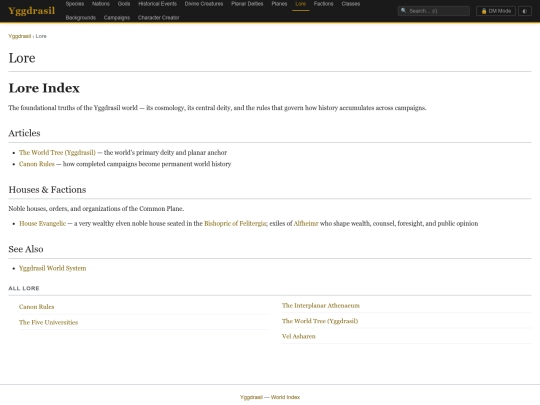
Task: Select the active Lore nav tab
Action: pos(300,4)
